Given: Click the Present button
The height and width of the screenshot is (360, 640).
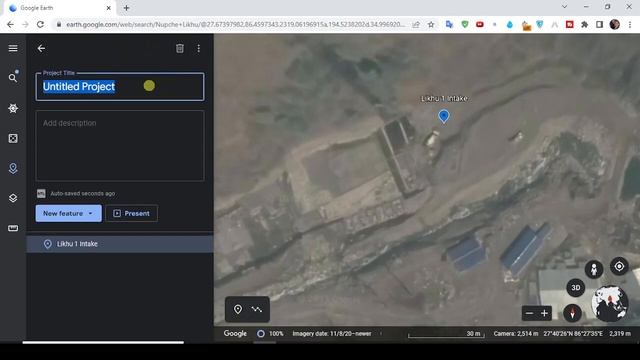Looking at the screenshot, I should 131,213.
